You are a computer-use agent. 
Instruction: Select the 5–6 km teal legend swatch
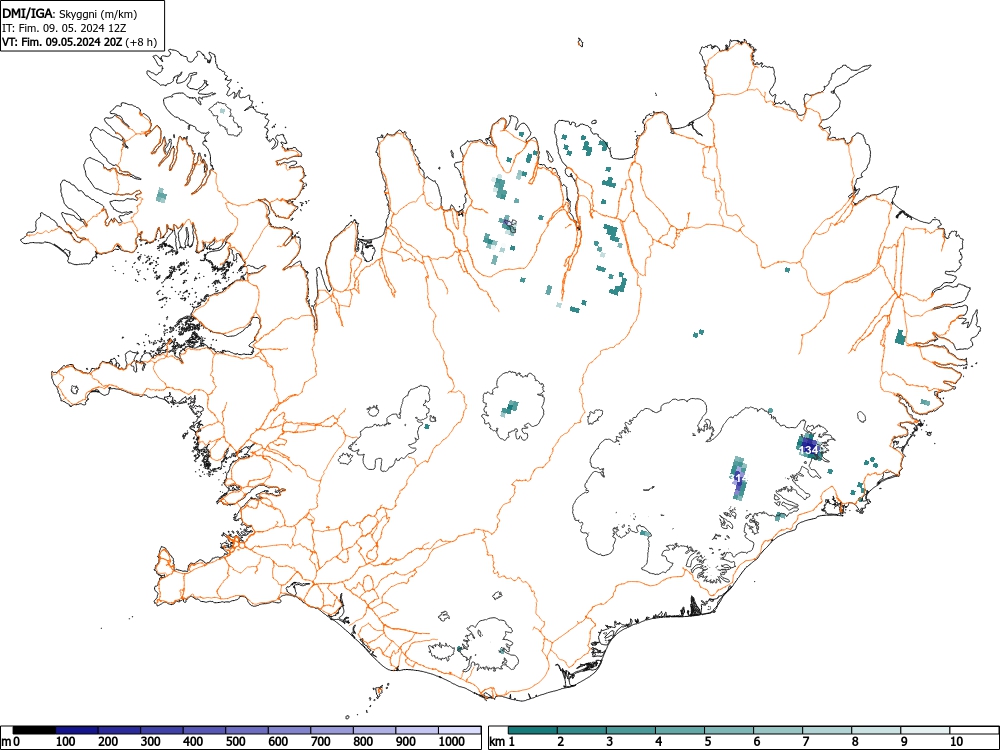(729, 730)
